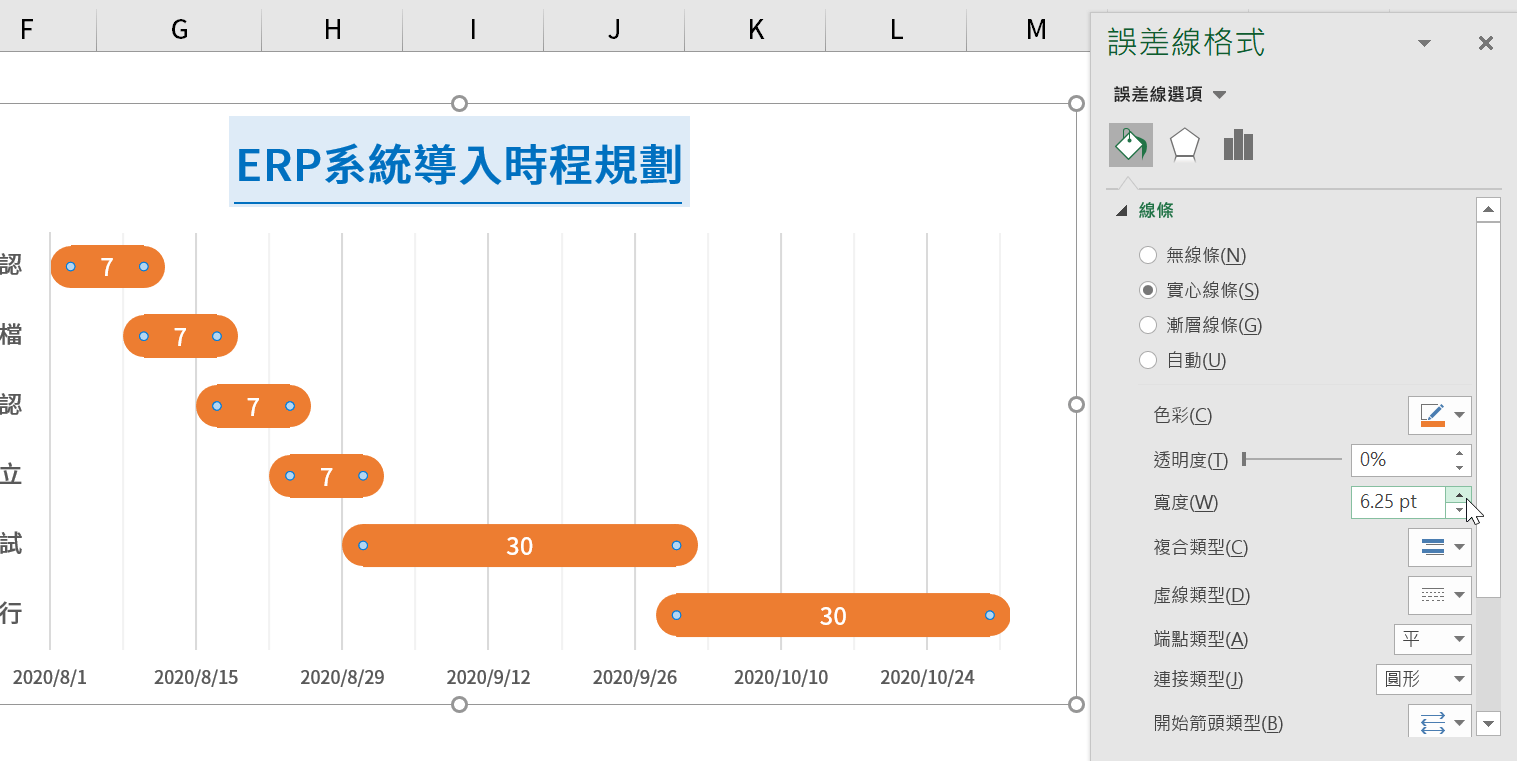Collapse the 線條 section
This screenshot has width=1517, height=761.
1122,211
